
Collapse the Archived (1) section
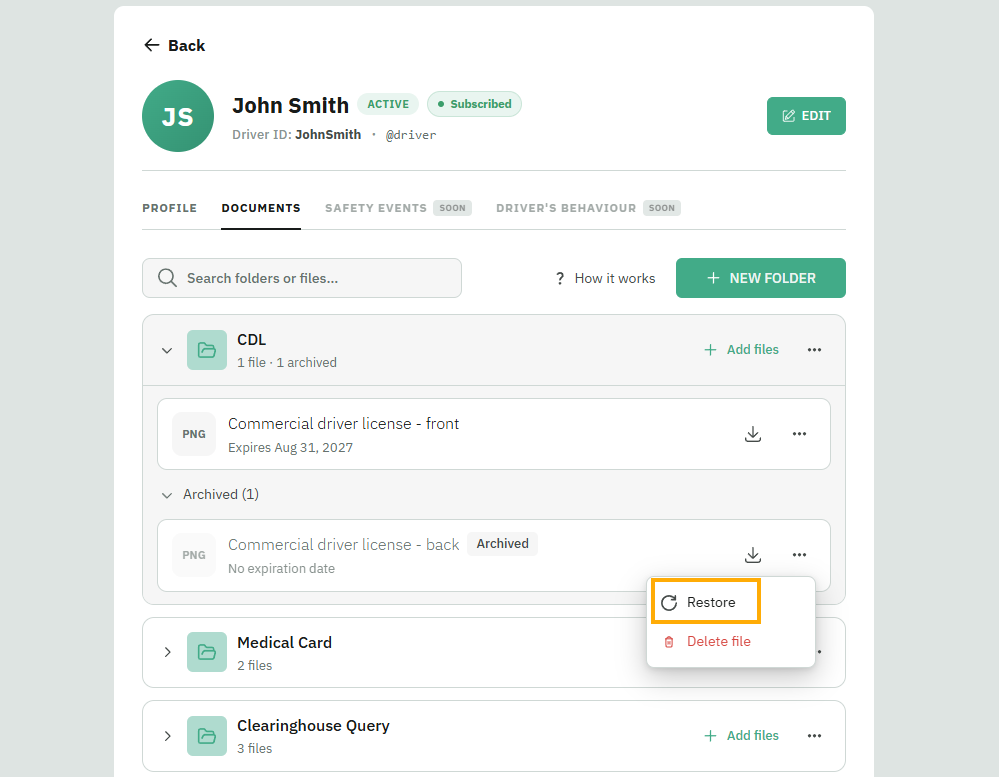point(167,495)
